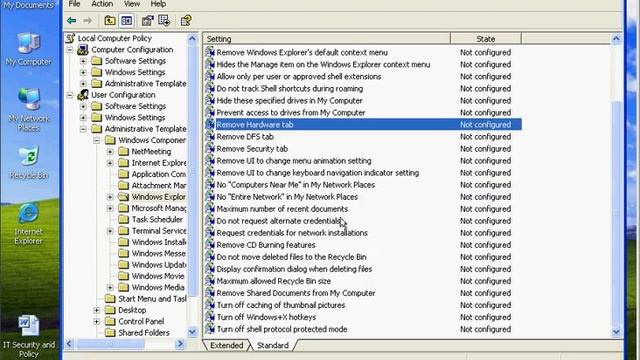Collapse the Computer Configuration node
This screenshot has width=640, height=360.
click(x=70, y=50)
